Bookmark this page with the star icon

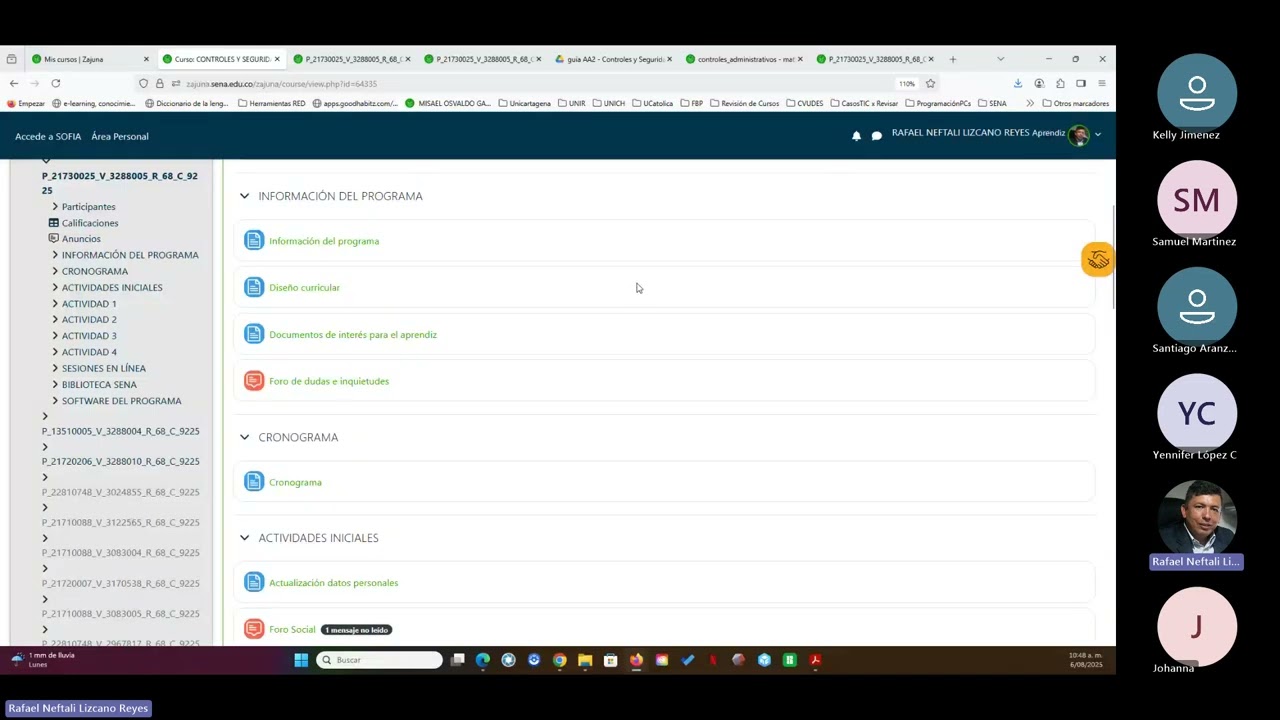[x=930, y=83]
